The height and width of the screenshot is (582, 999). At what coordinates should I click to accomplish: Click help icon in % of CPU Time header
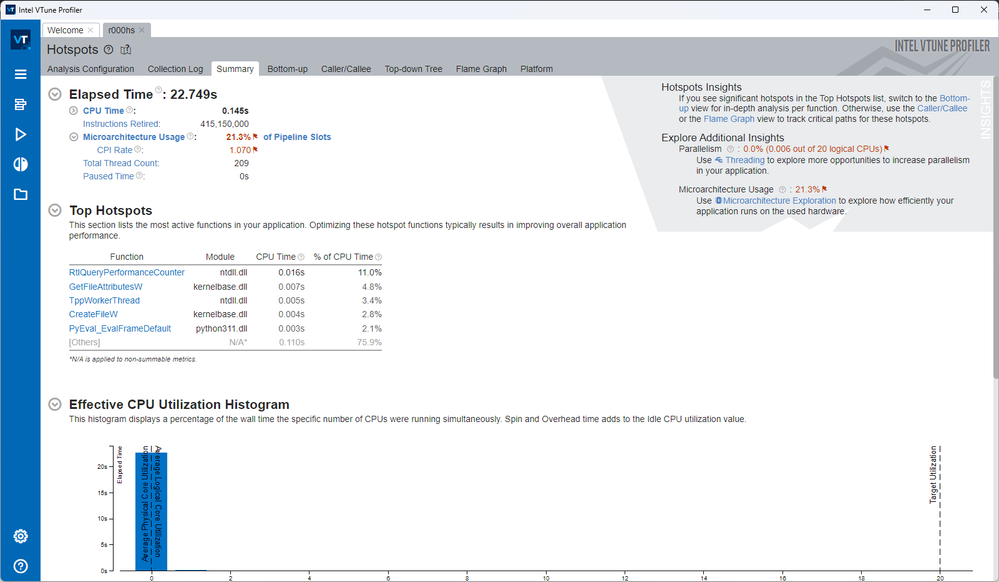point(378,257)
